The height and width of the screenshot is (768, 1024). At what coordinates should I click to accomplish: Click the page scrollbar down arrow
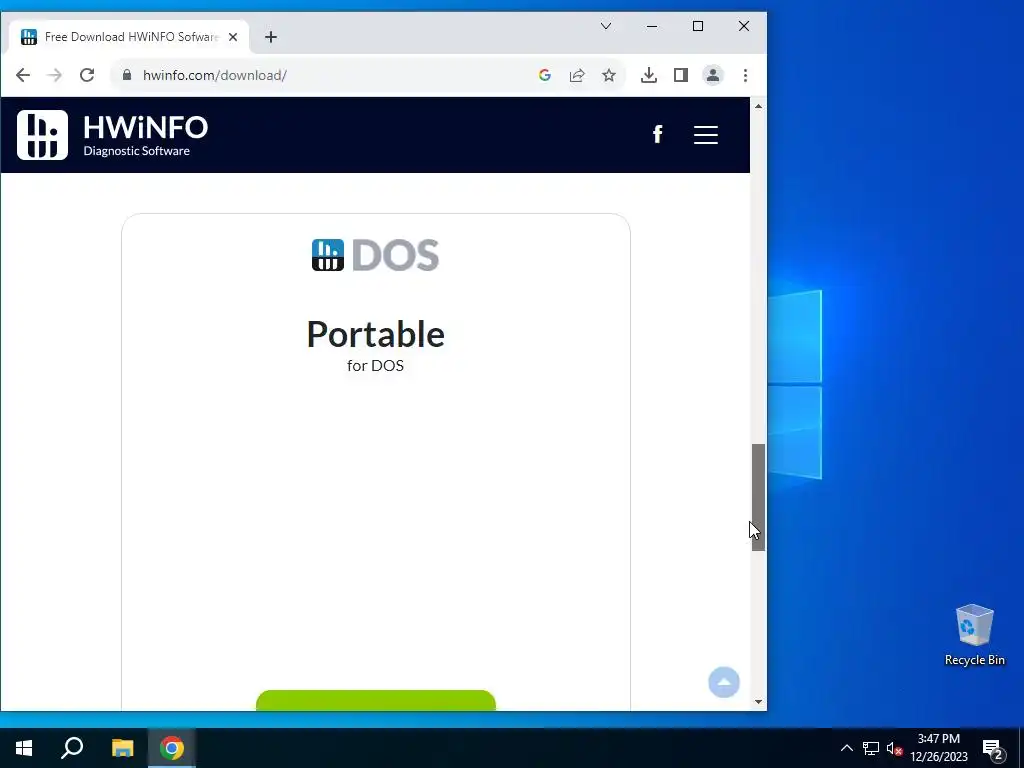[x=758, y=702]
